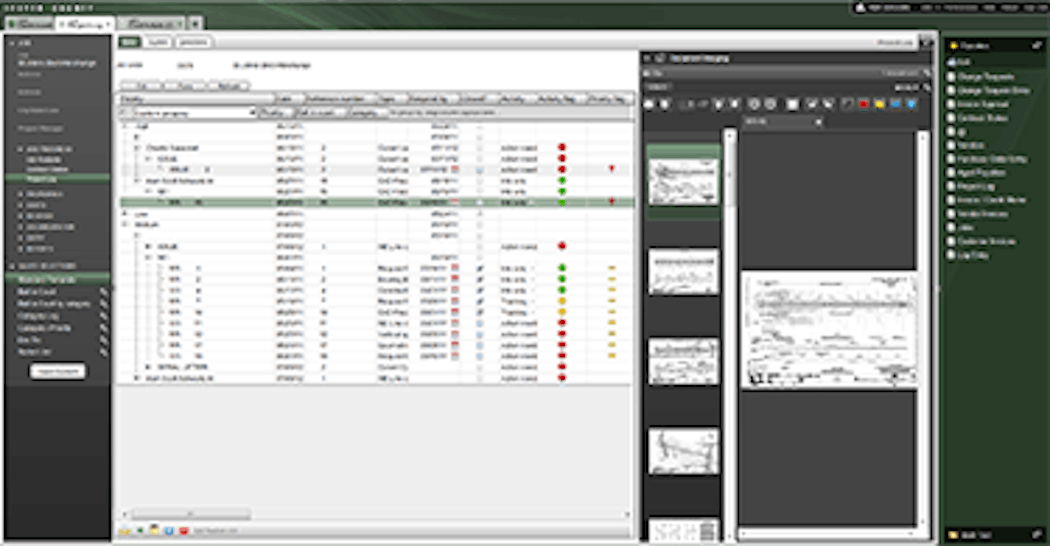Click the edit icon beside the first left sidebar shortcut
Screen dimensions: 1050x546
[x=103, y=291]
